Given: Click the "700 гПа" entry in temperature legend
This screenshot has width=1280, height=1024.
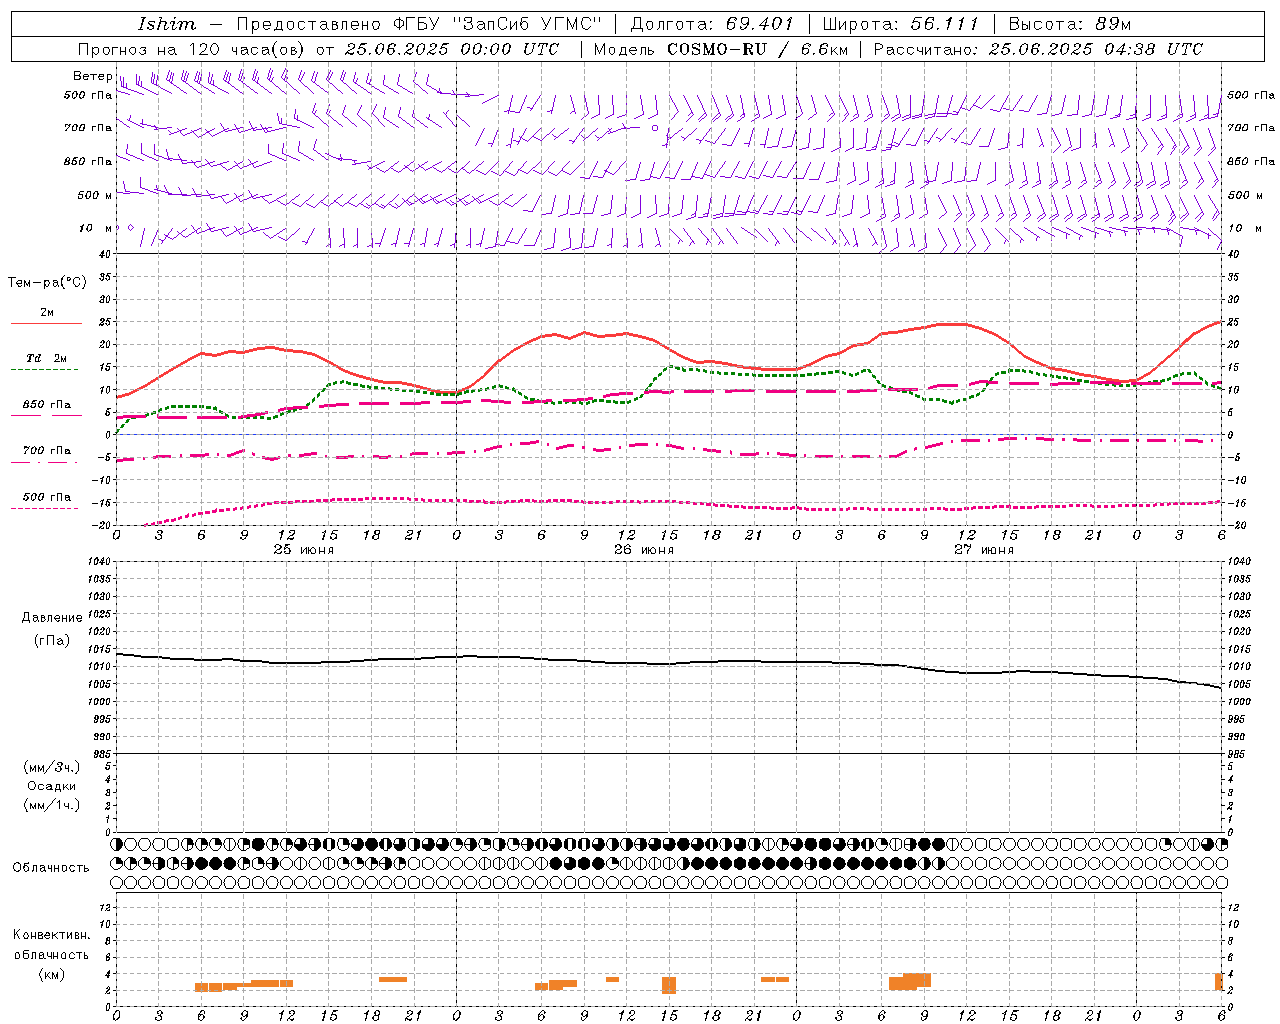Looking at the screenshot, I should coord(47,451).
